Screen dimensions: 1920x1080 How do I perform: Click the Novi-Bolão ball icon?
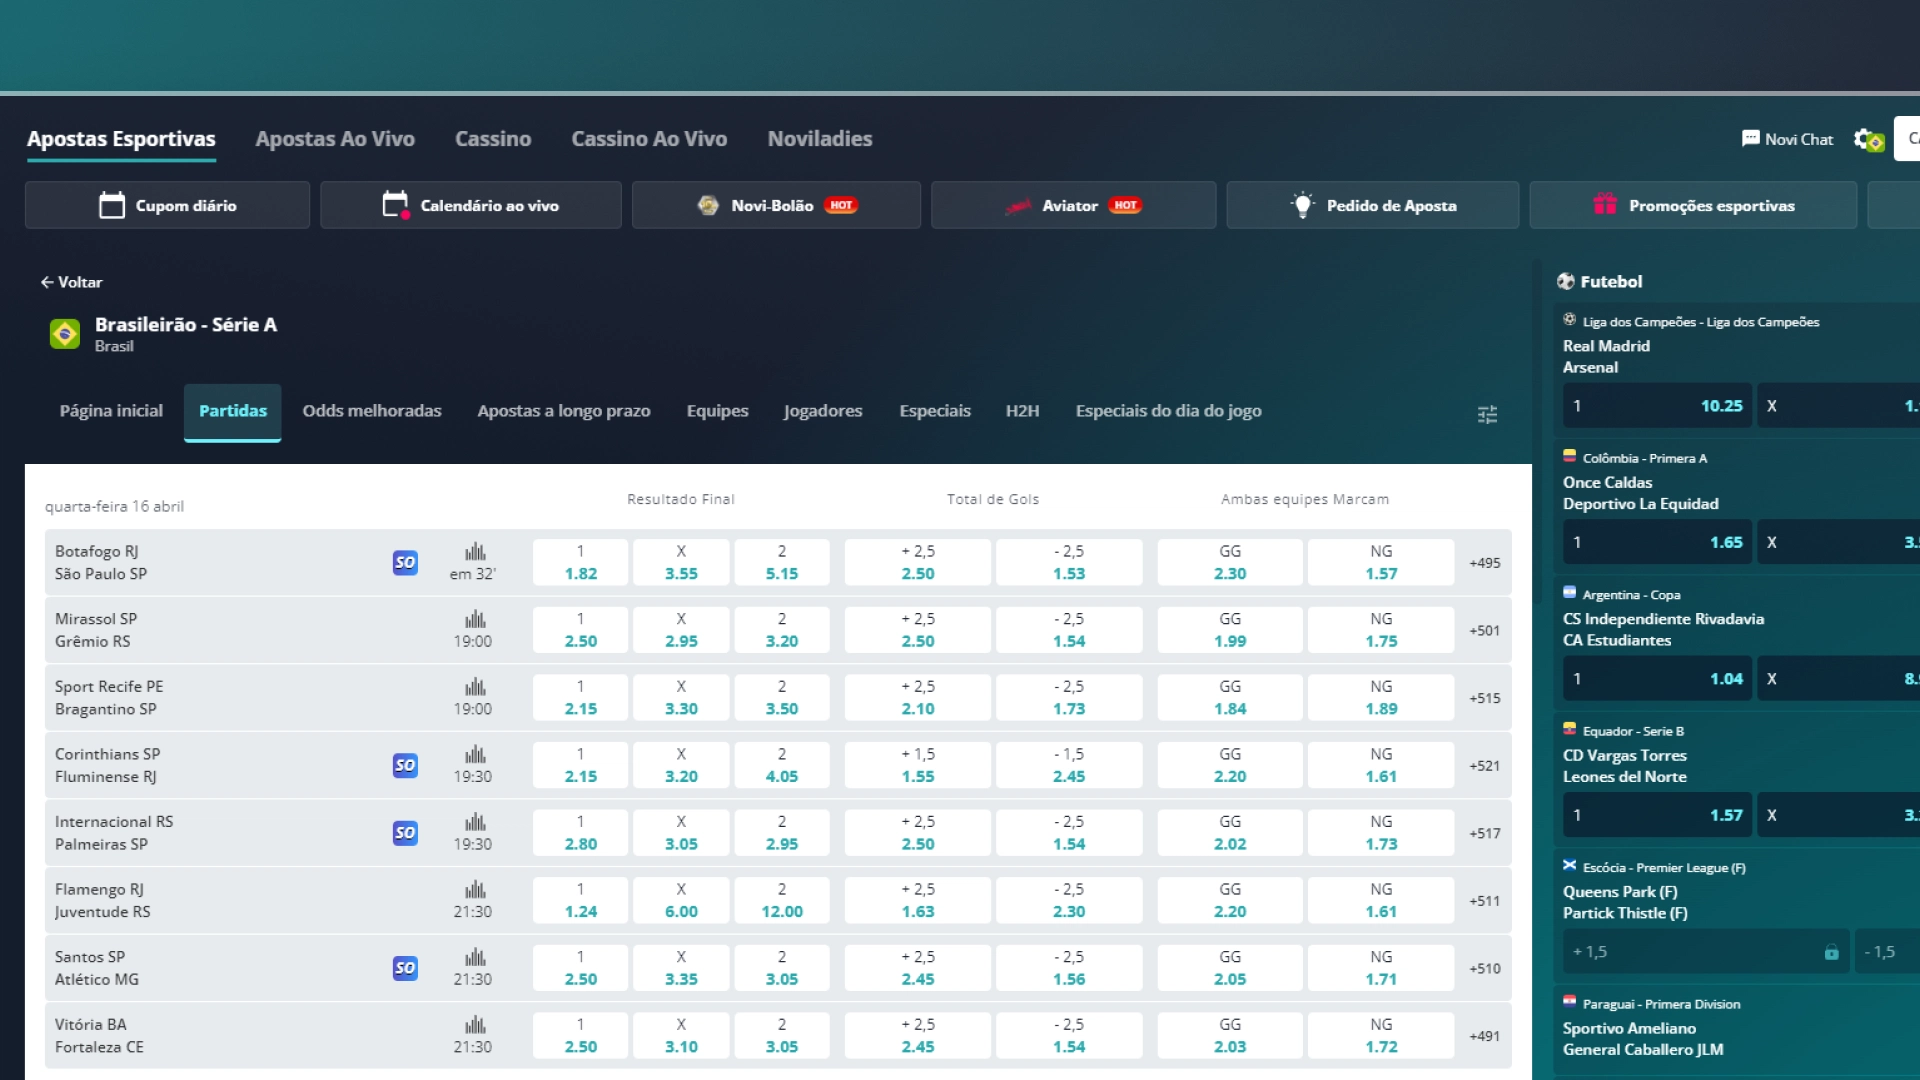708,205
